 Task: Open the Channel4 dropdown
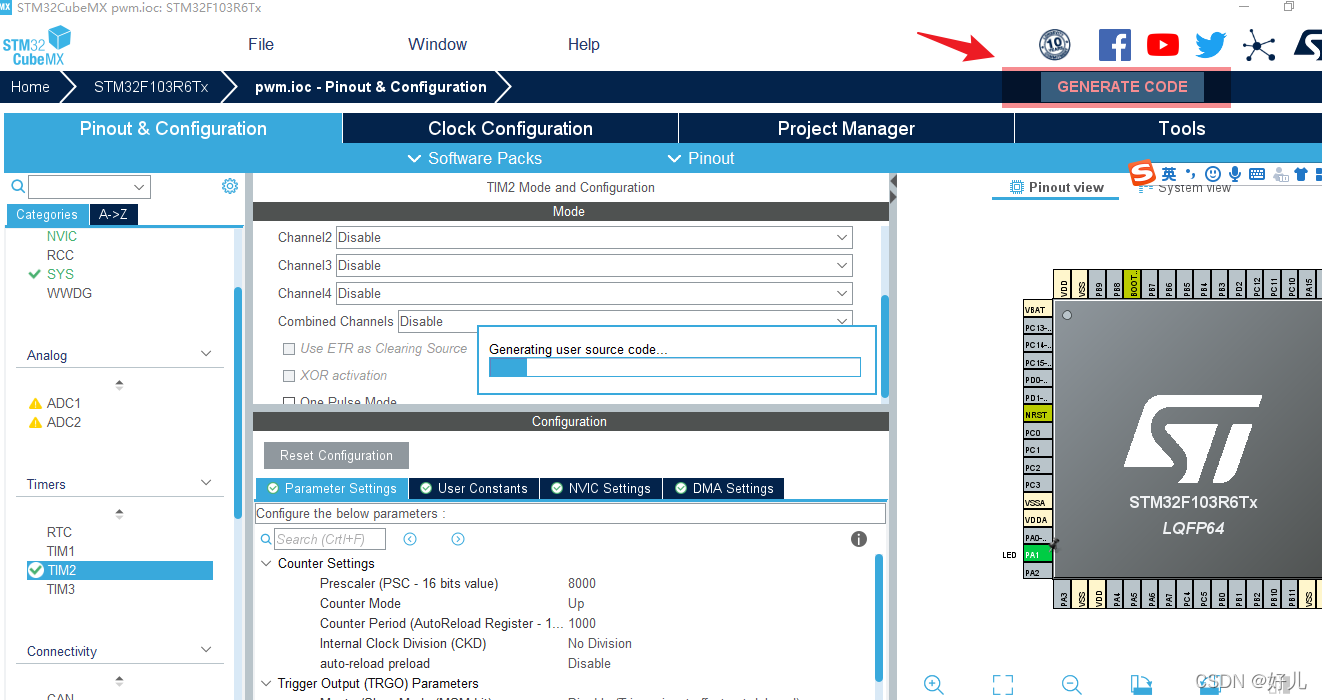tap(594, 293)
